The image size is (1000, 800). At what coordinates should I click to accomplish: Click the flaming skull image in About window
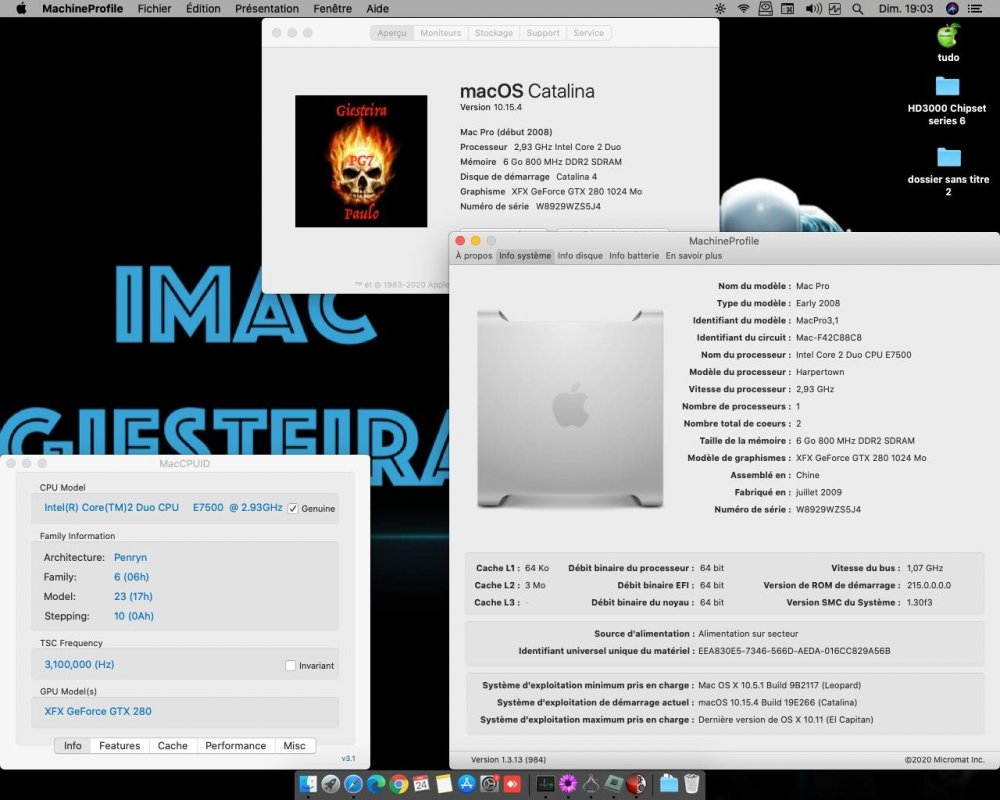point(361,161)
